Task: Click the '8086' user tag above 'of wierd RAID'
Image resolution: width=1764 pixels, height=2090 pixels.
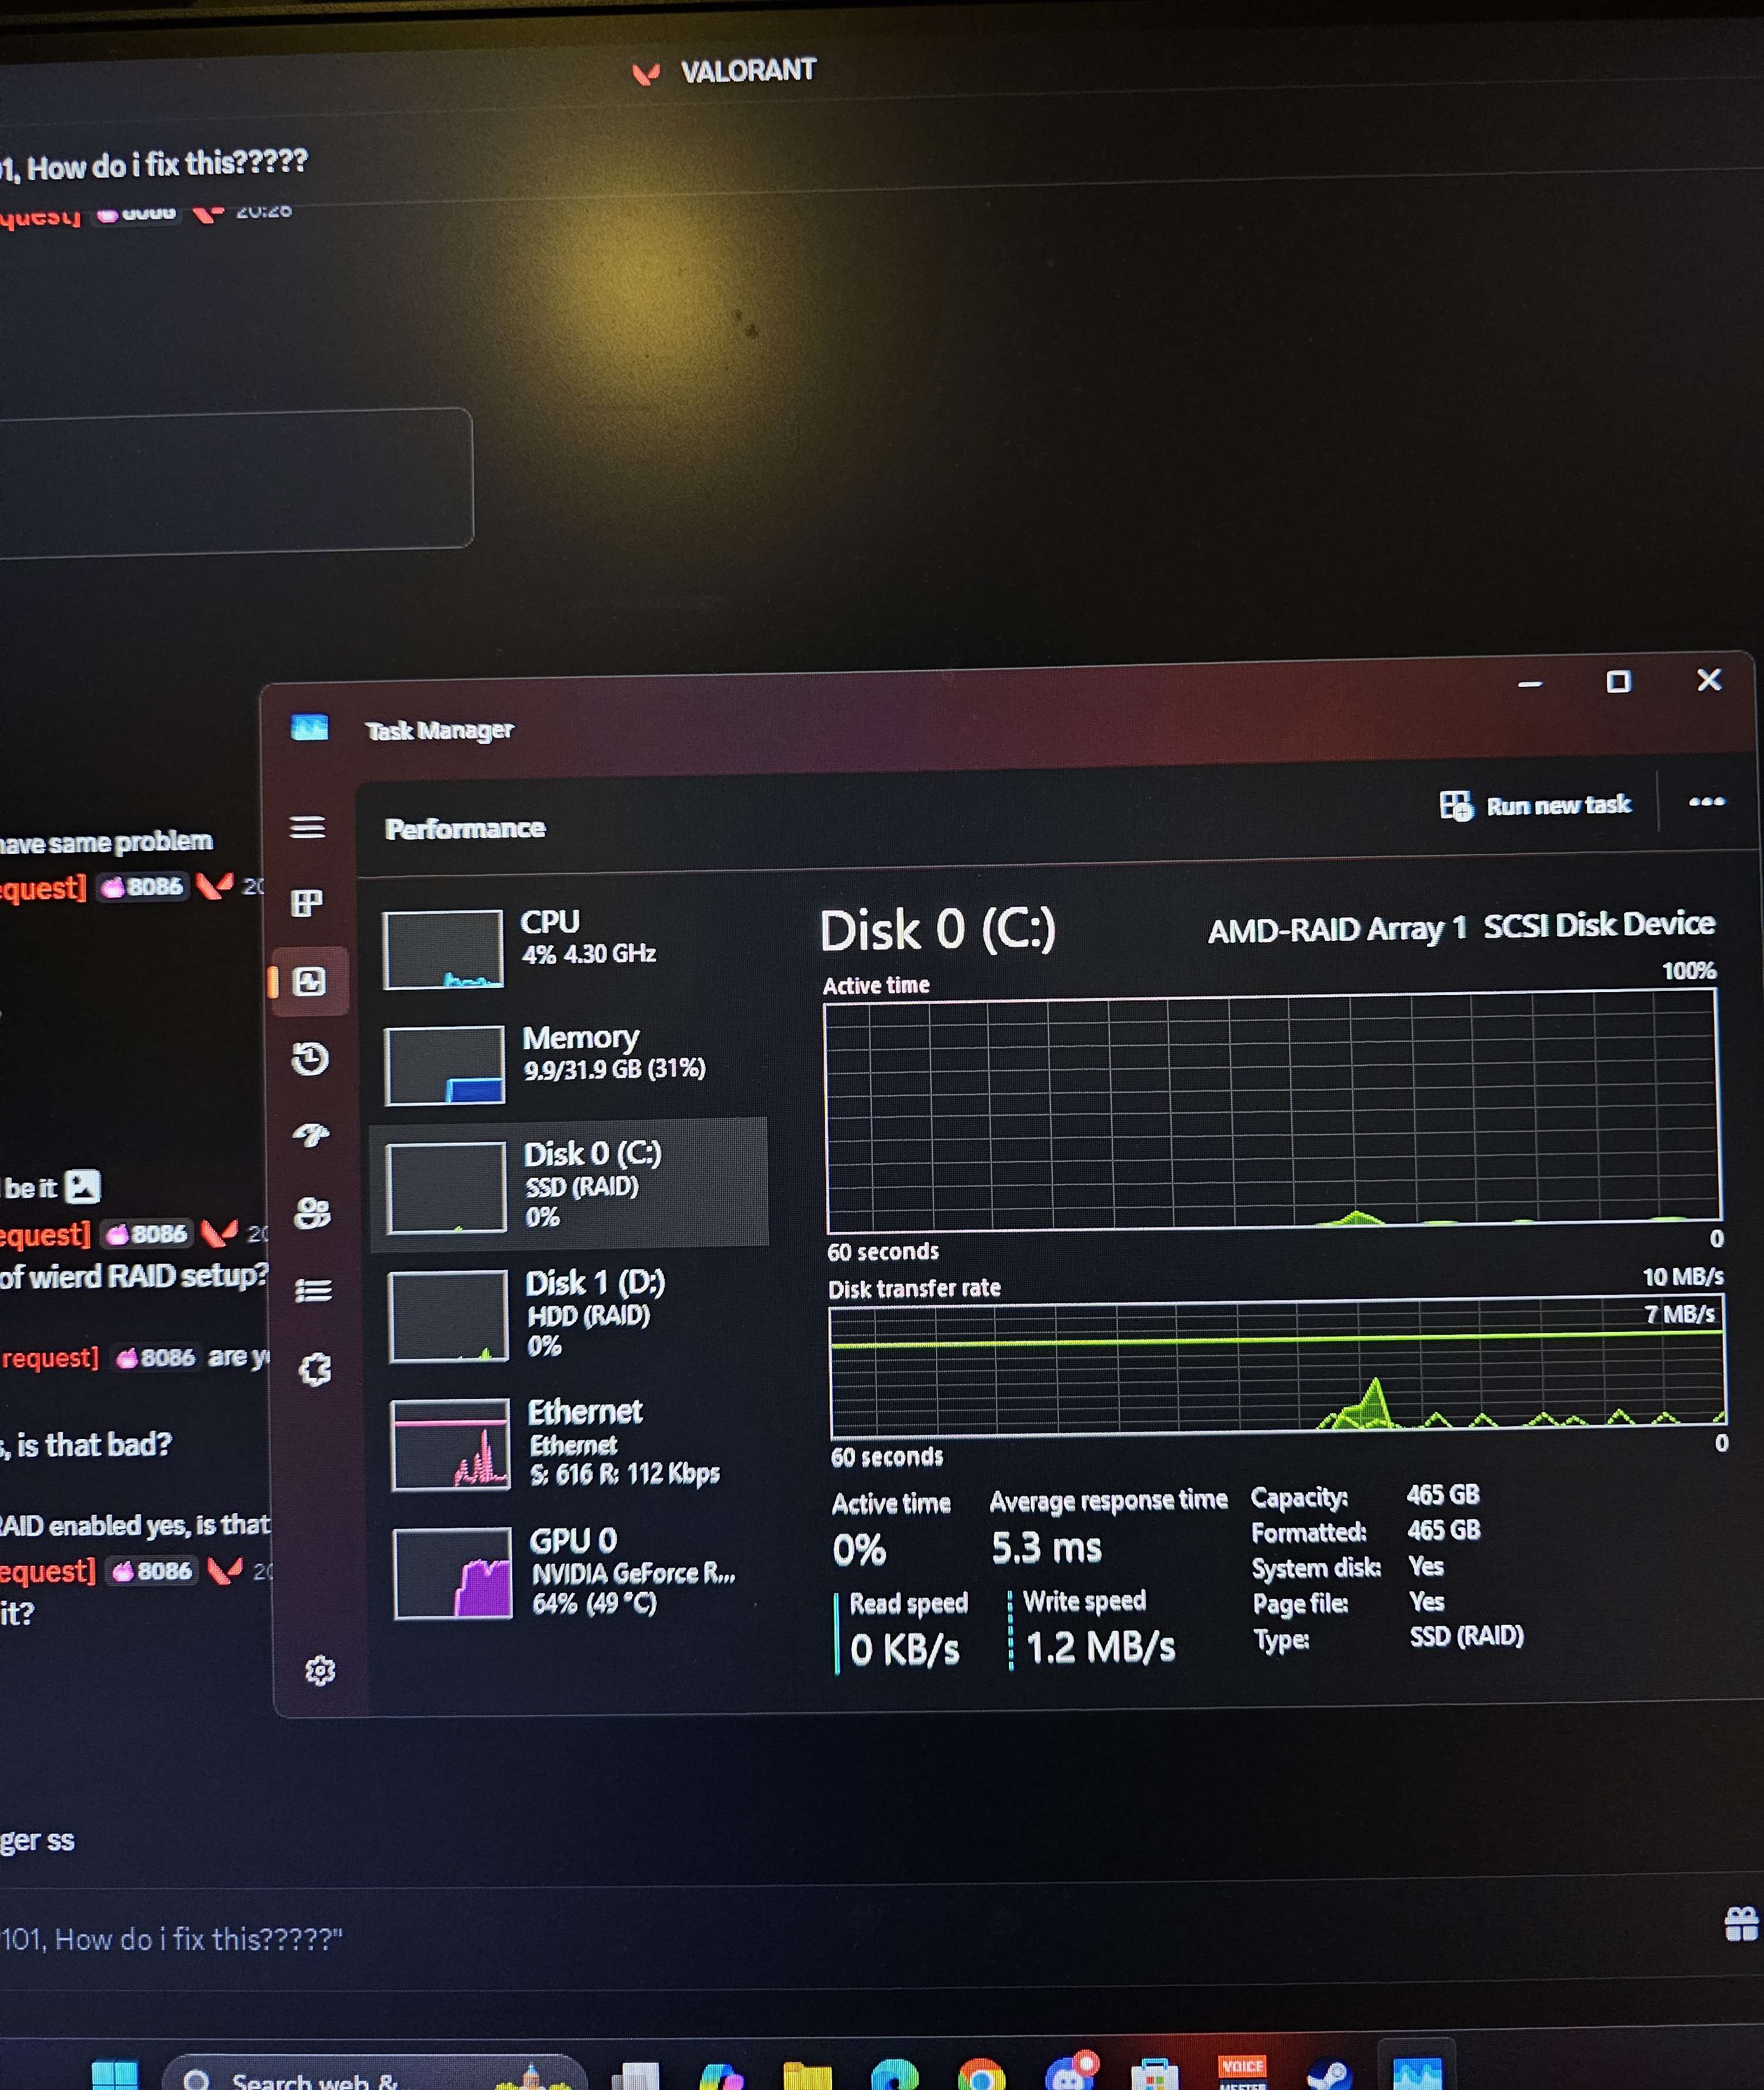Action: [x=147, y=1234]
